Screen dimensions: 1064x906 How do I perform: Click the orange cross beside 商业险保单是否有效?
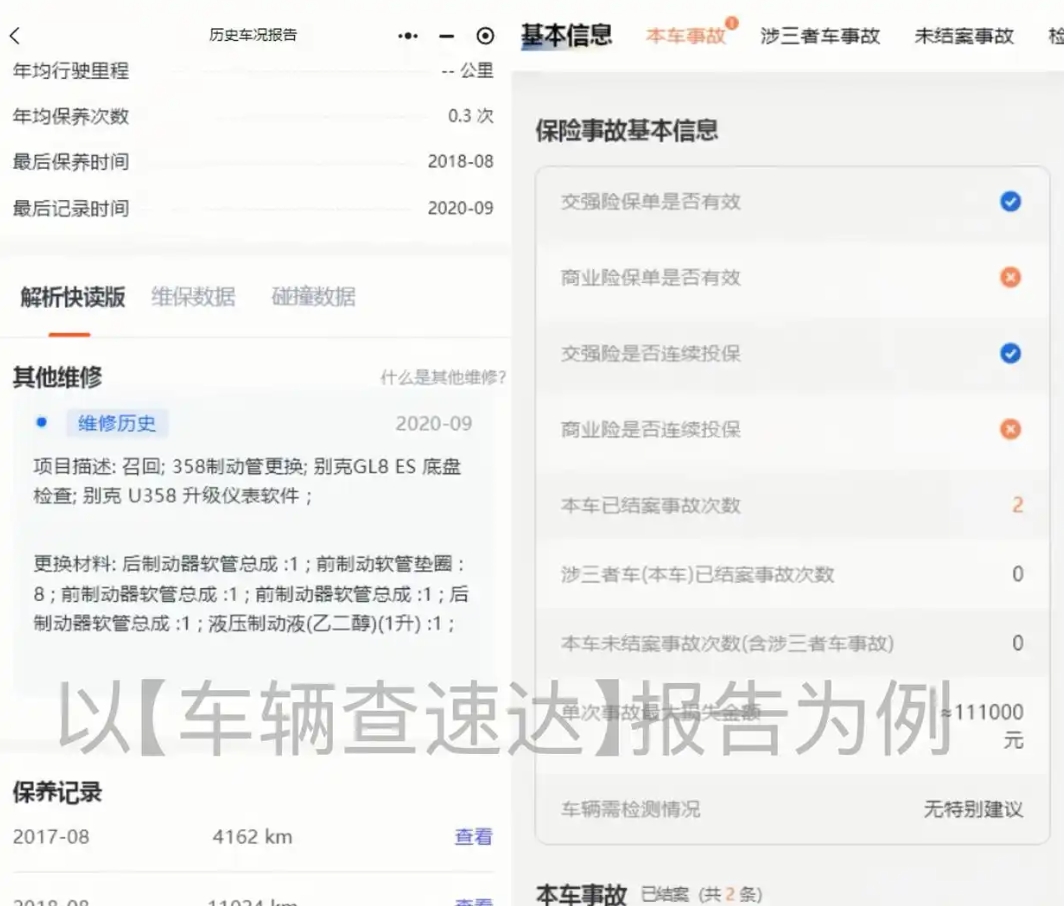pyautogui.click(x=1010, y=277)
